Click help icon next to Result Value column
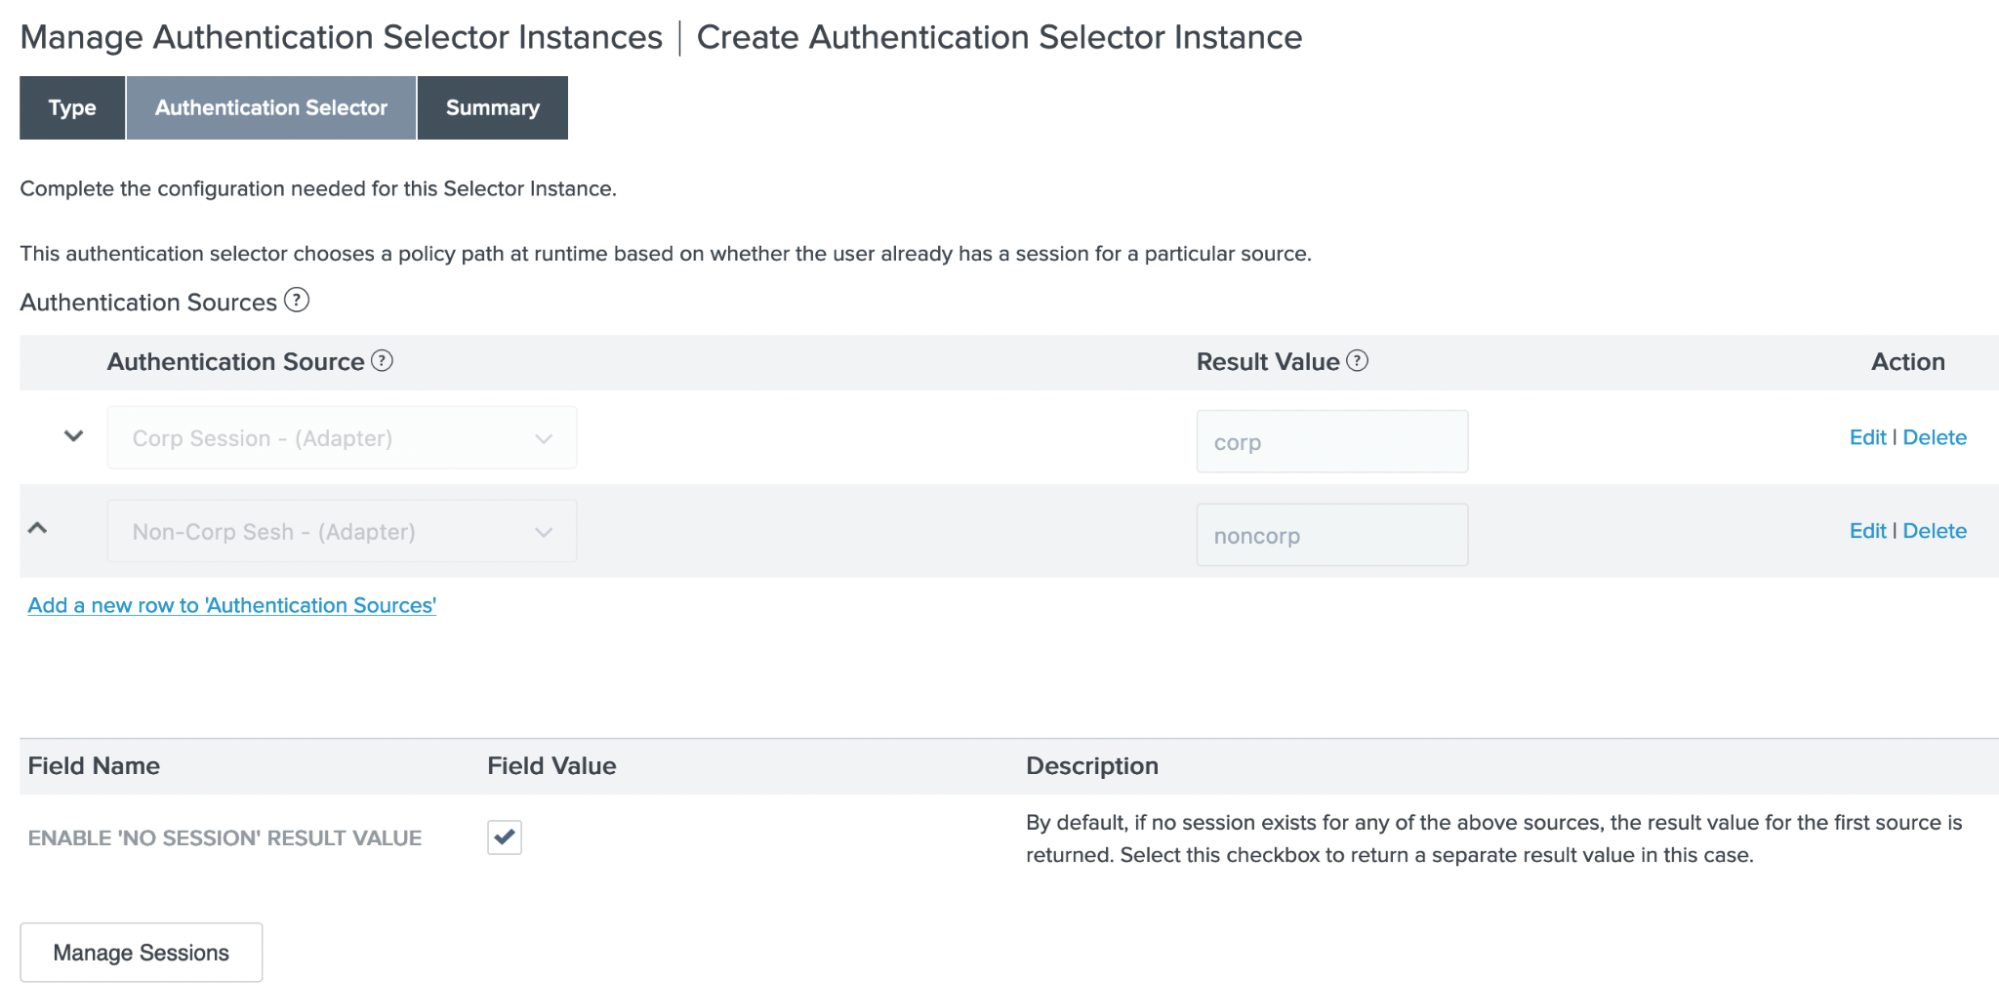The height and width of the screenshot is (991, 1999). [1357, 361]
